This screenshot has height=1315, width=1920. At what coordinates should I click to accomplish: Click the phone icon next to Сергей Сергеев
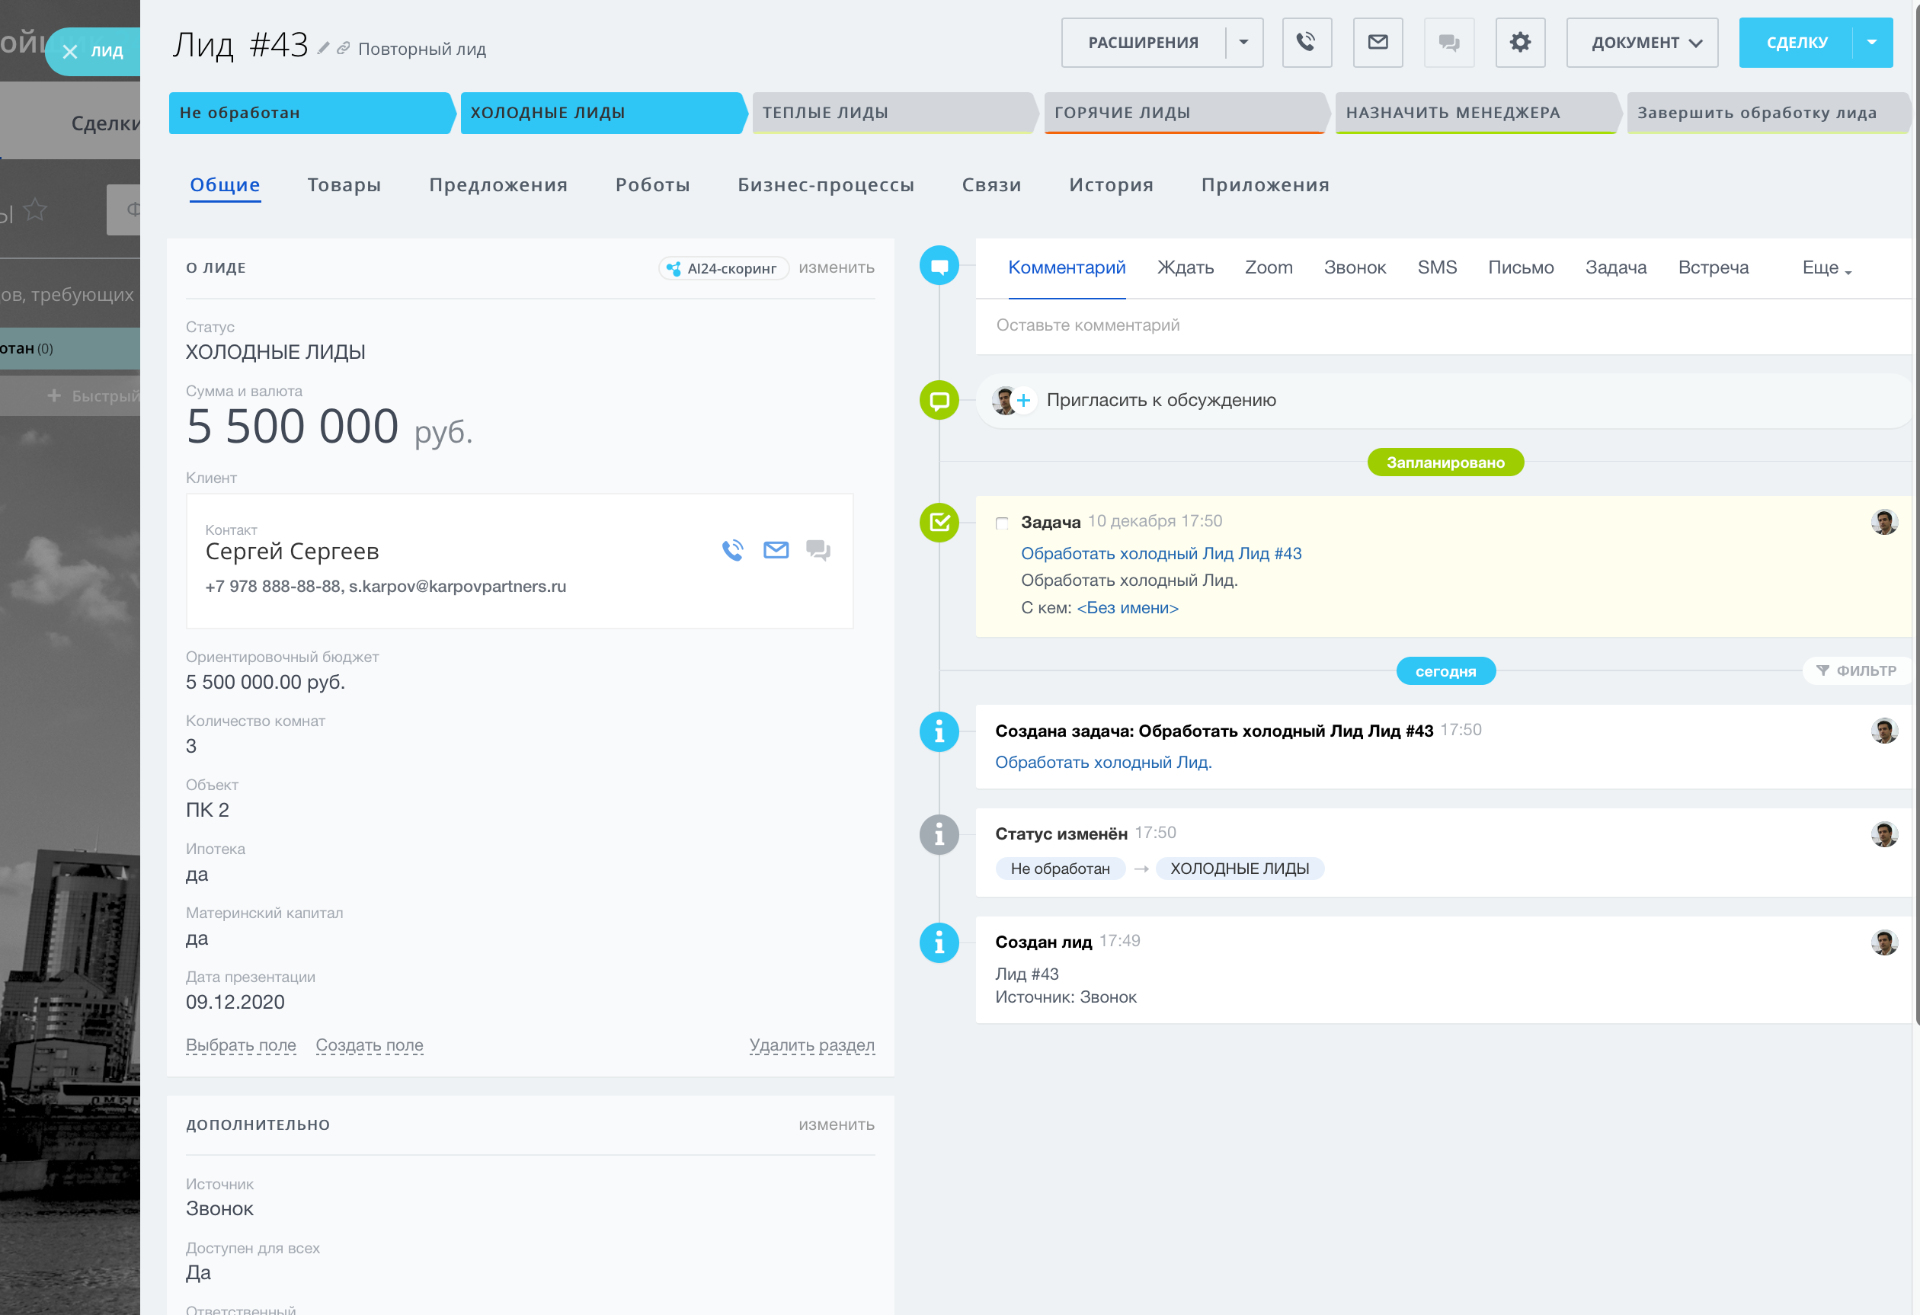[x=732, y=552]
